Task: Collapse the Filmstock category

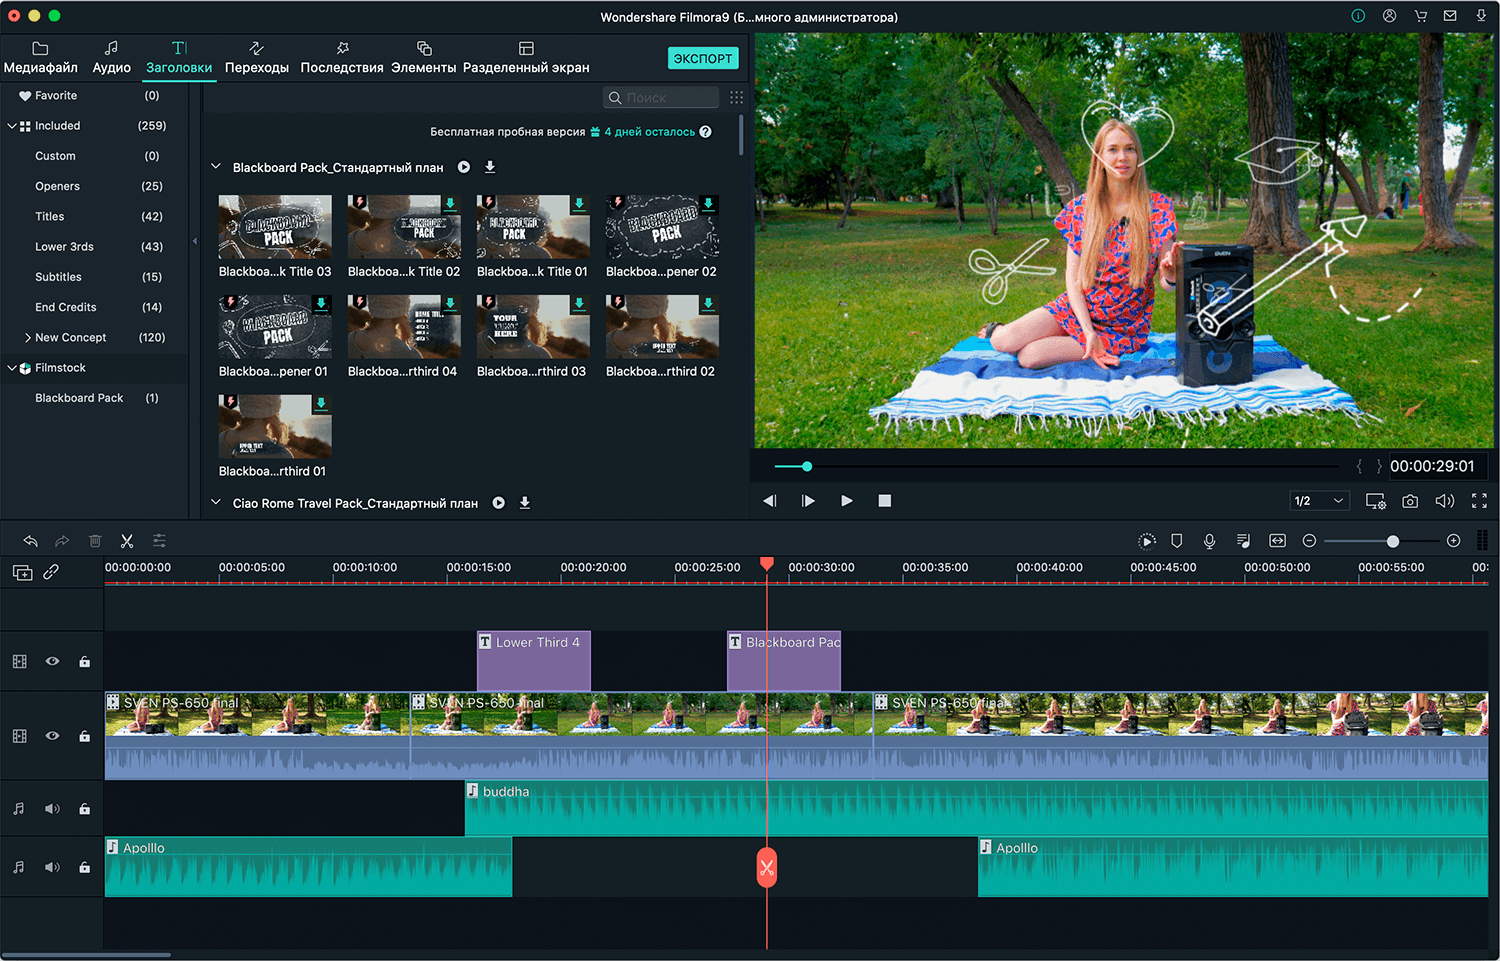Action: pos(12,368)
